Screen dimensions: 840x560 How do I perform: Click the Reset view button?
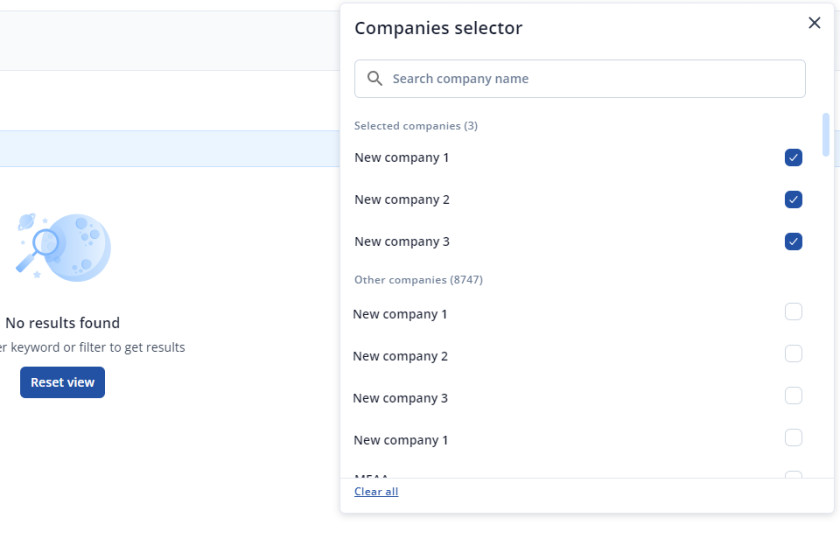coord(63,382)
